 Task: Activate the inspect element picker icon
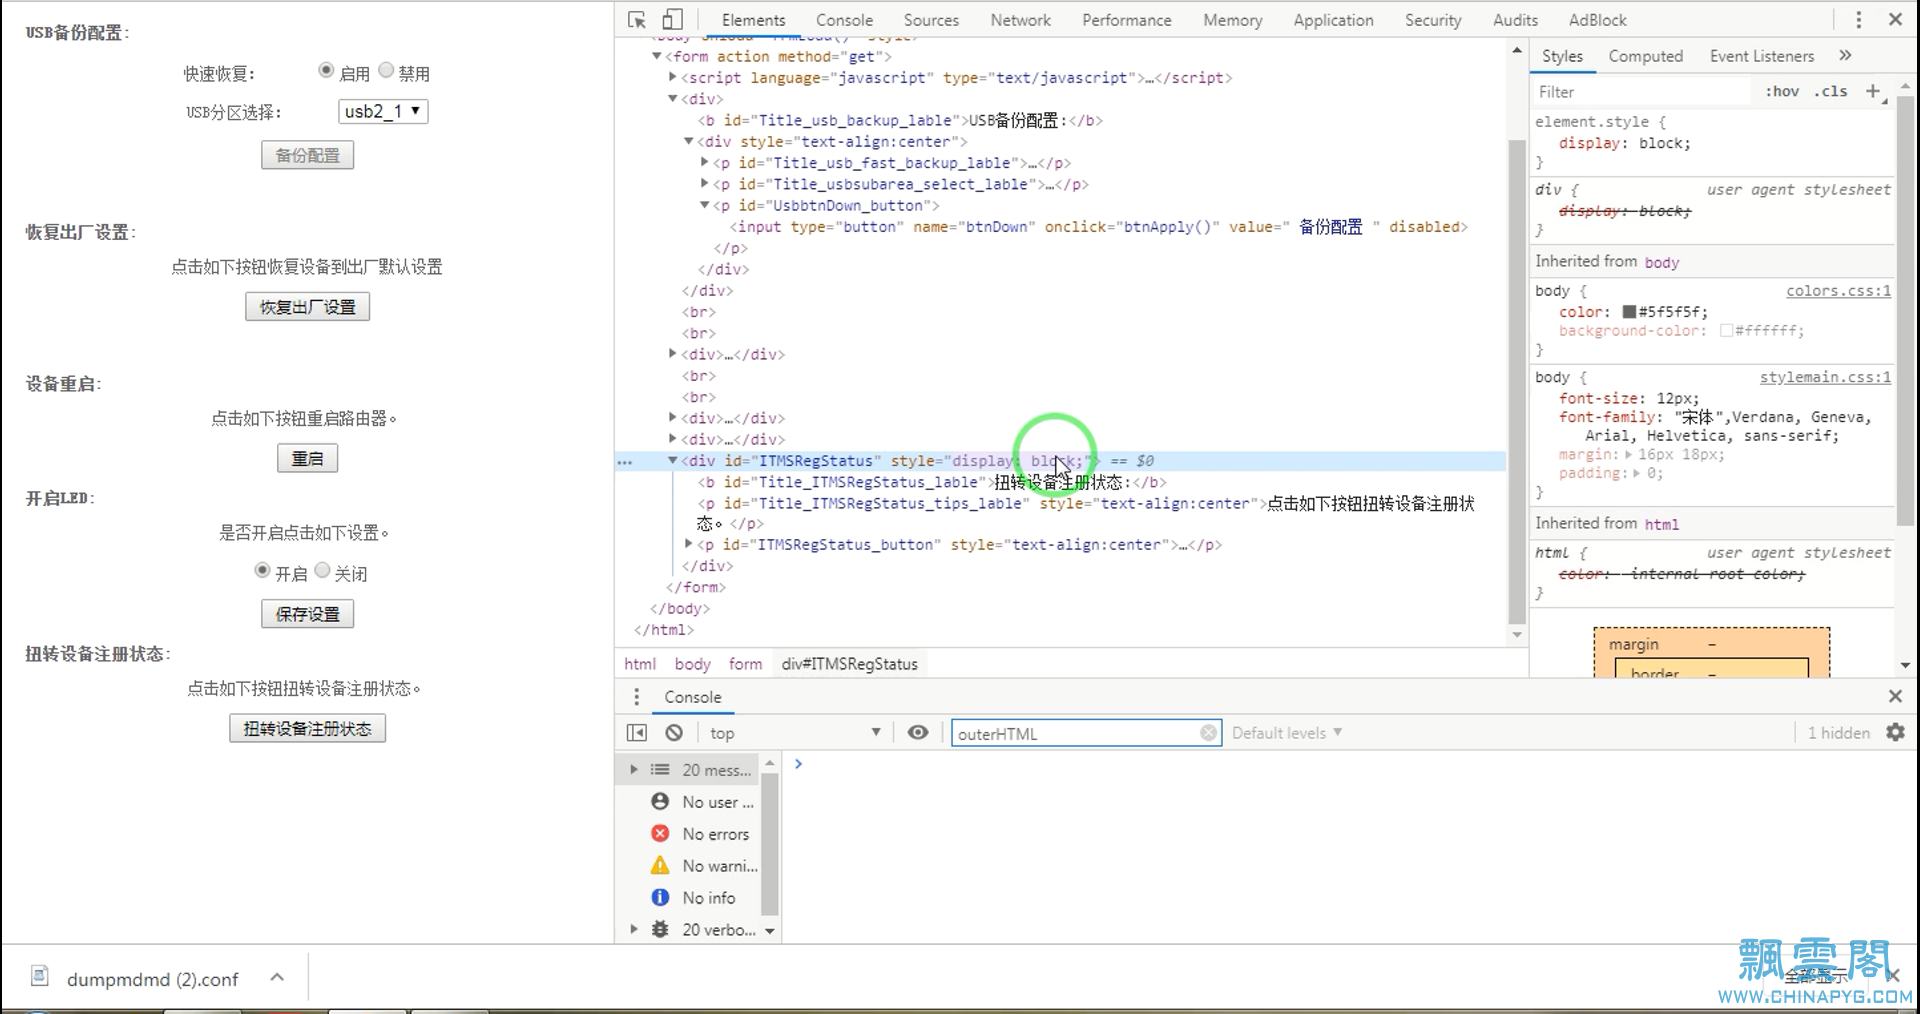point(637,20)
